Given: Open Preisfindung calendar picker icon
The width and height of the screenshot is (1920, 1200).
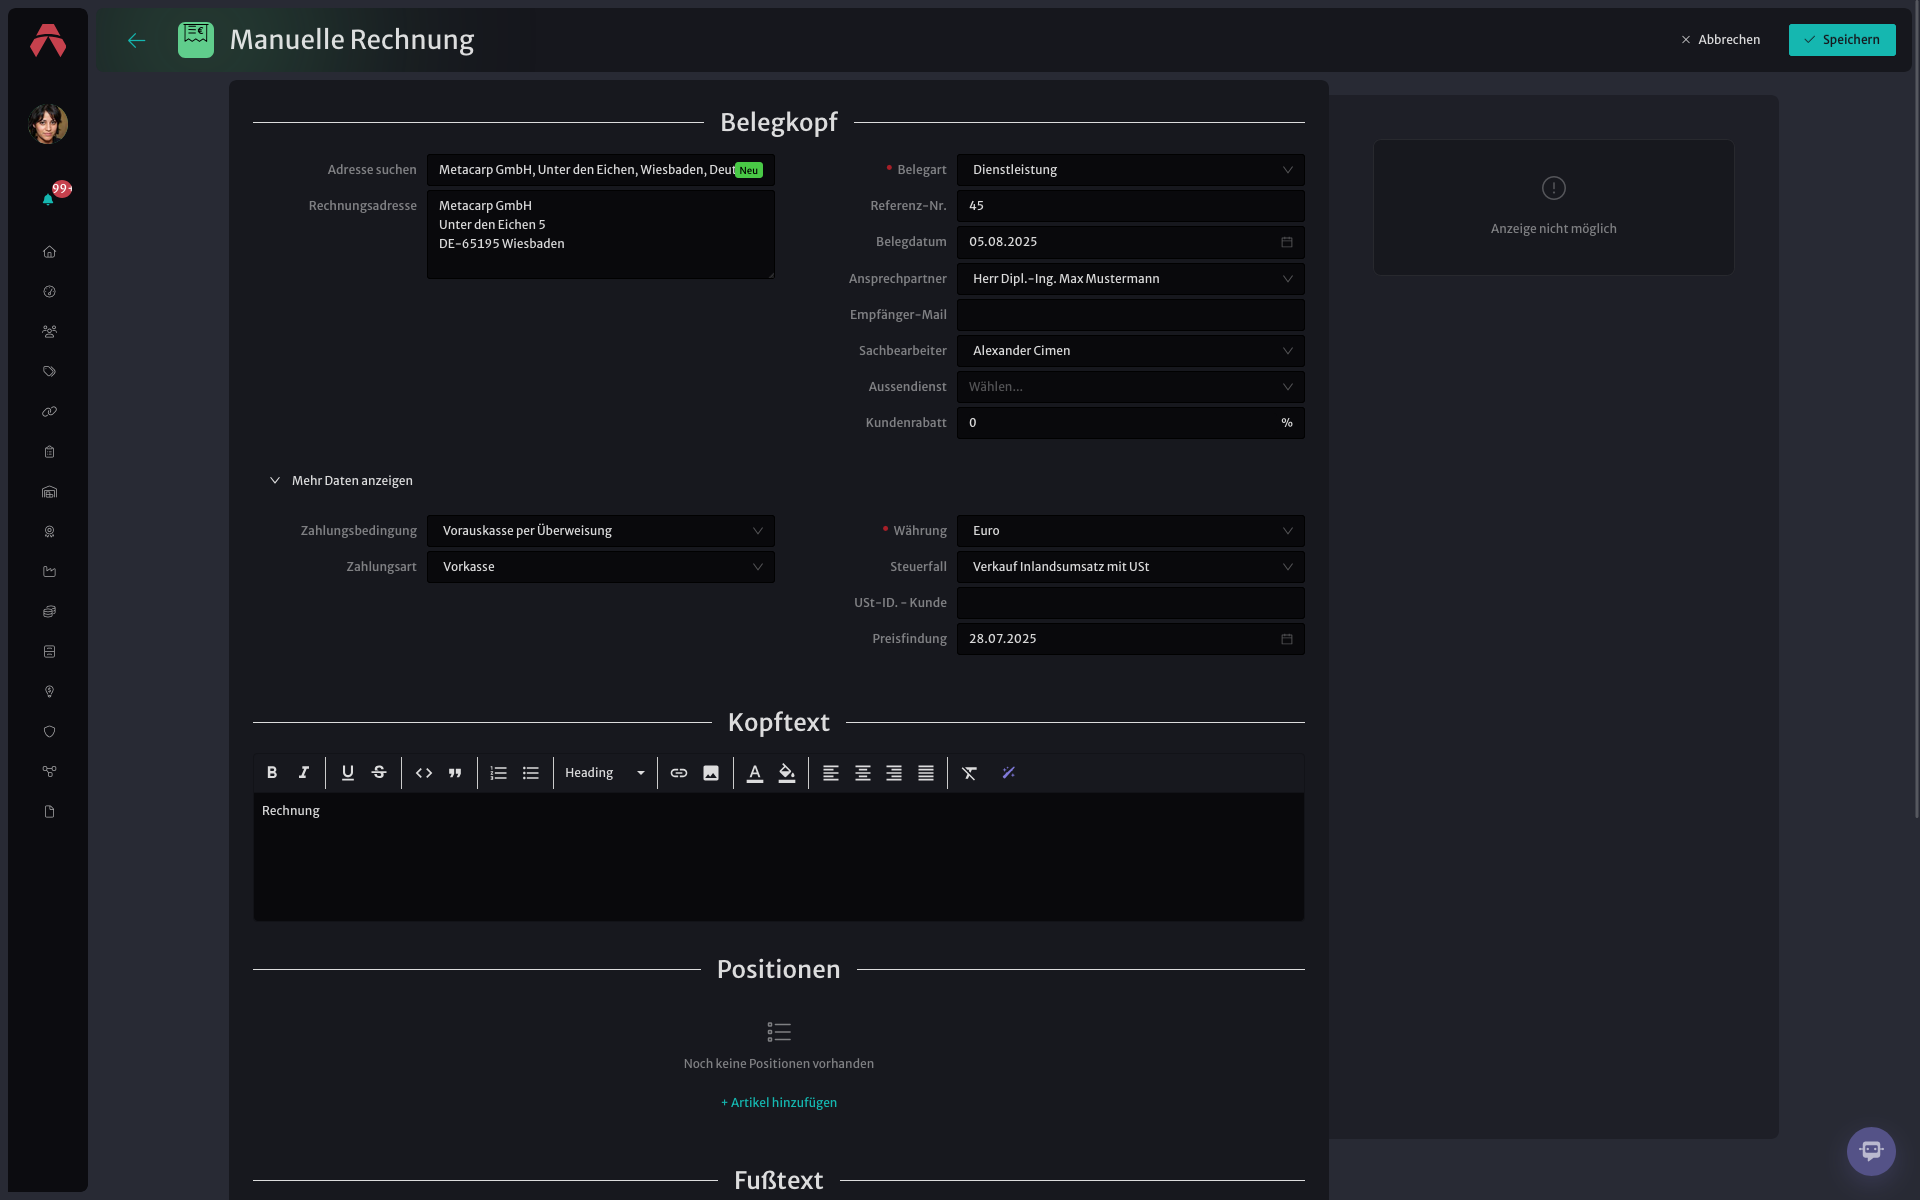Looking at the screenshot, I should (x=1287, y=639).
